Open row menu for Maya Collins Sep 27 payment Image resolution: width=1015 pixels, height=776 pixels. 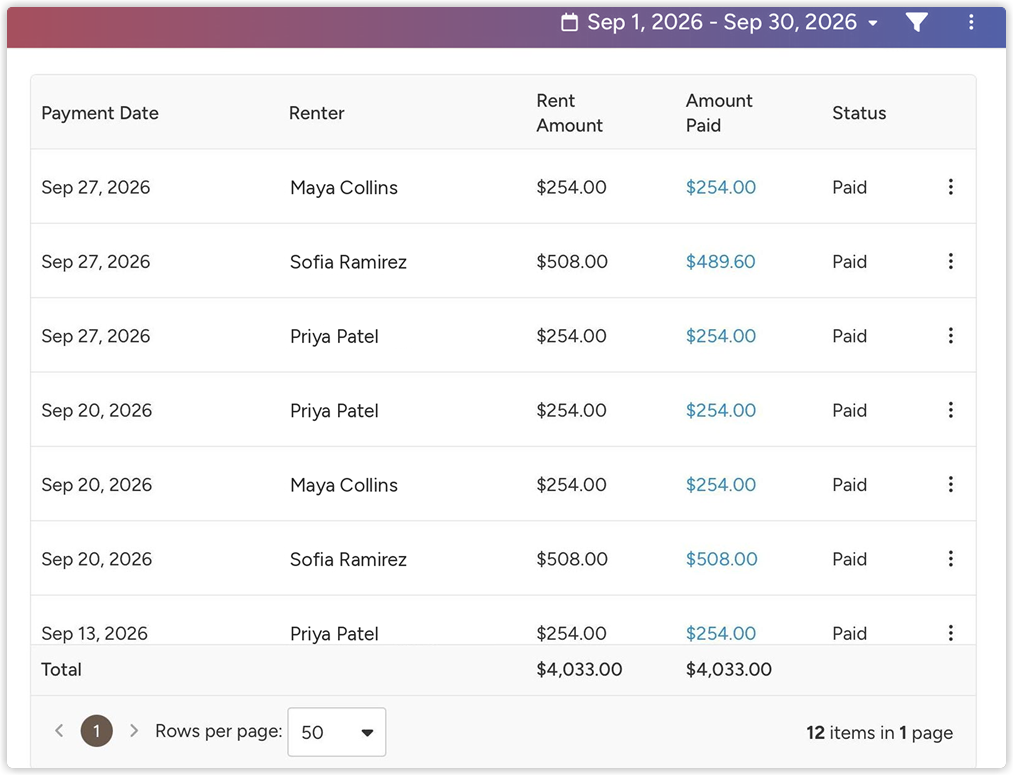coord(950,187)
